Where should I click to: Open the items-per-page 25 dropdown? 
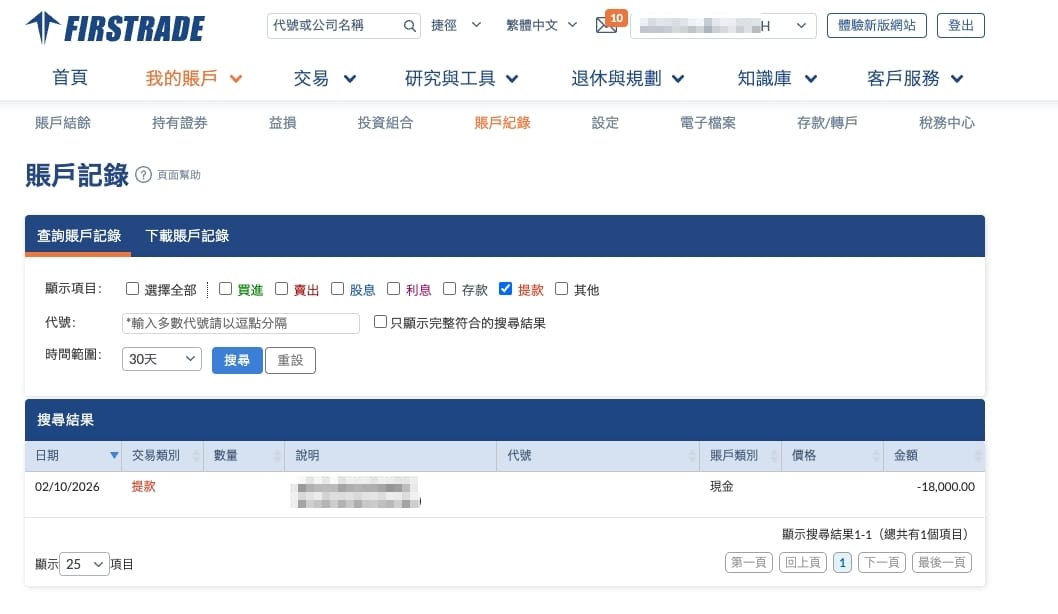[85, 564]
